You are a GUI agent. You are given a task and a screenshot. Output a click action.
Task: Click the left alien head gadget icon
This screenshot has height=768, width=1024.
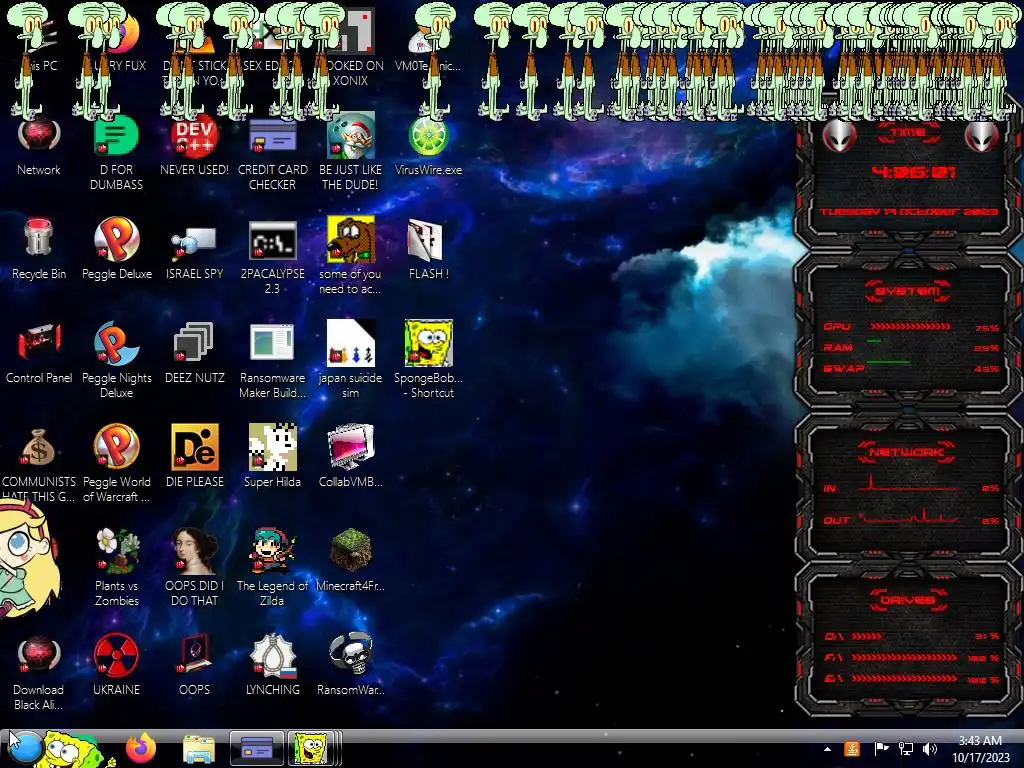click(839, 136)
